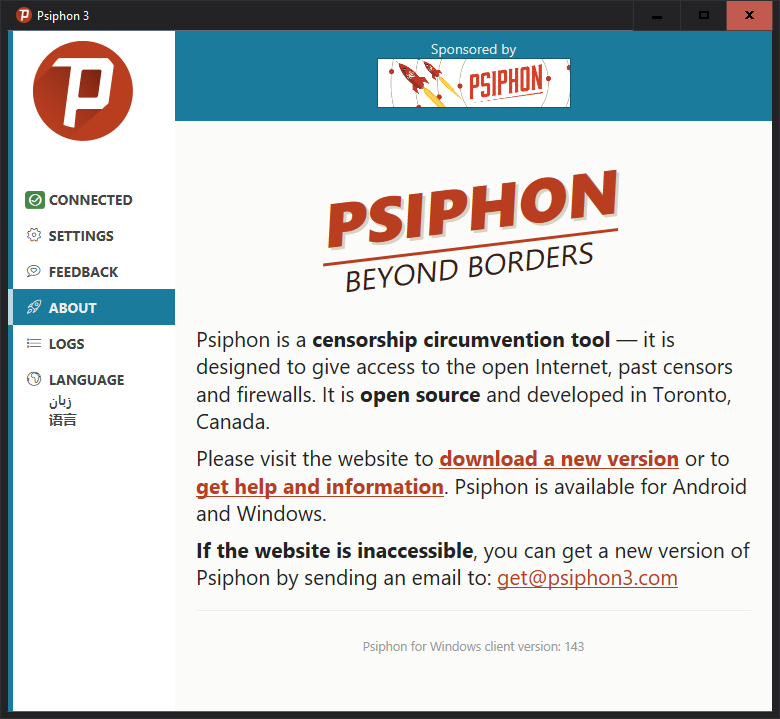Switch to the Feedback tab
780x719 pixels.
94,272
